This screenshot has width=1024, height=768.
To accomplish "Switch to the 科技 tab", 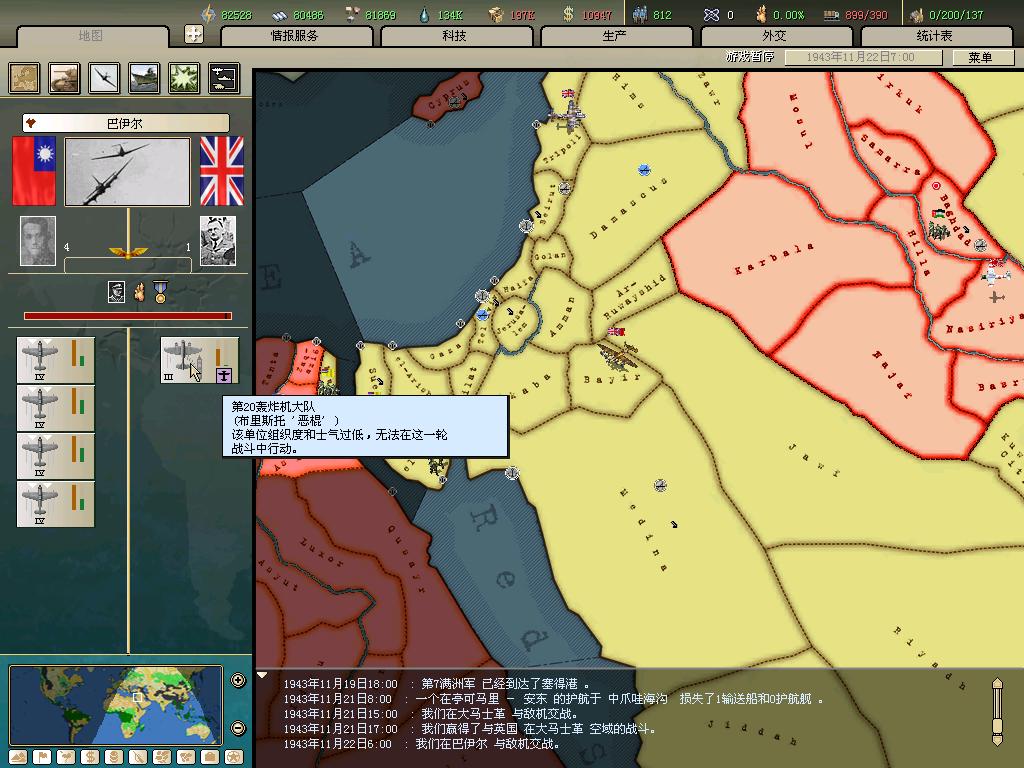I will click(454, 36).
